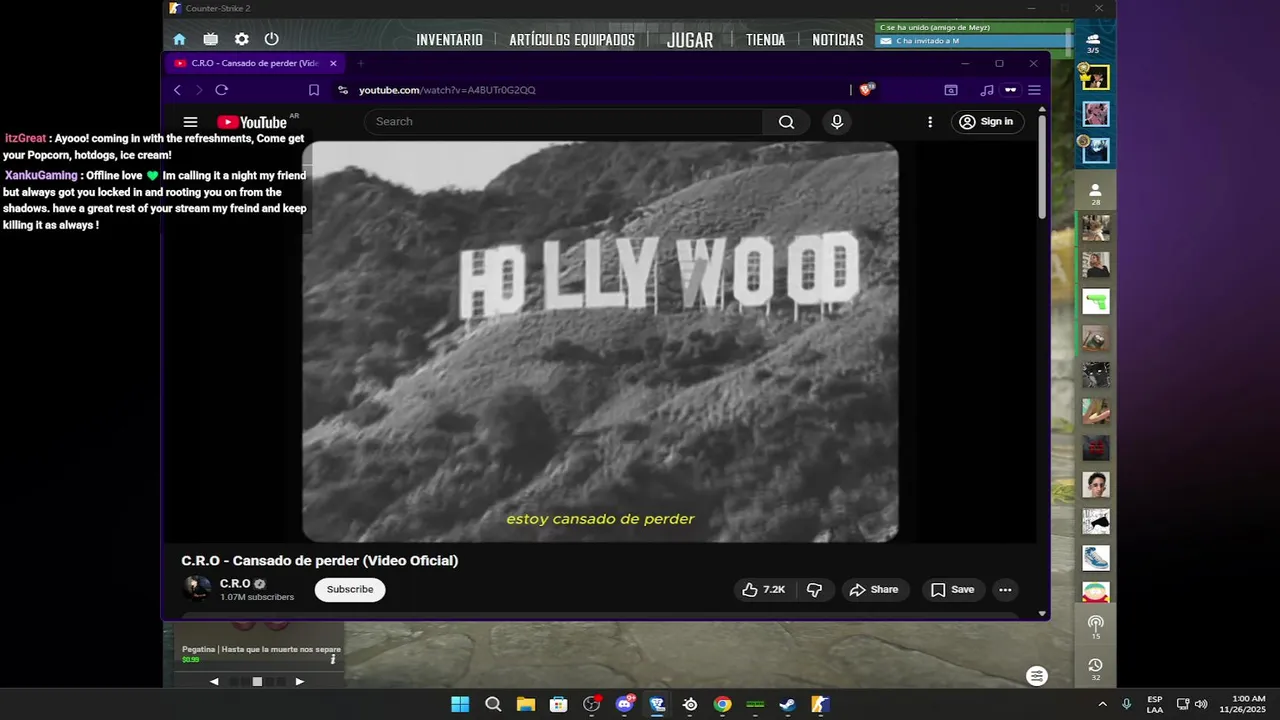
Task: Click the browser page scrollbar
Action: 1042,168
